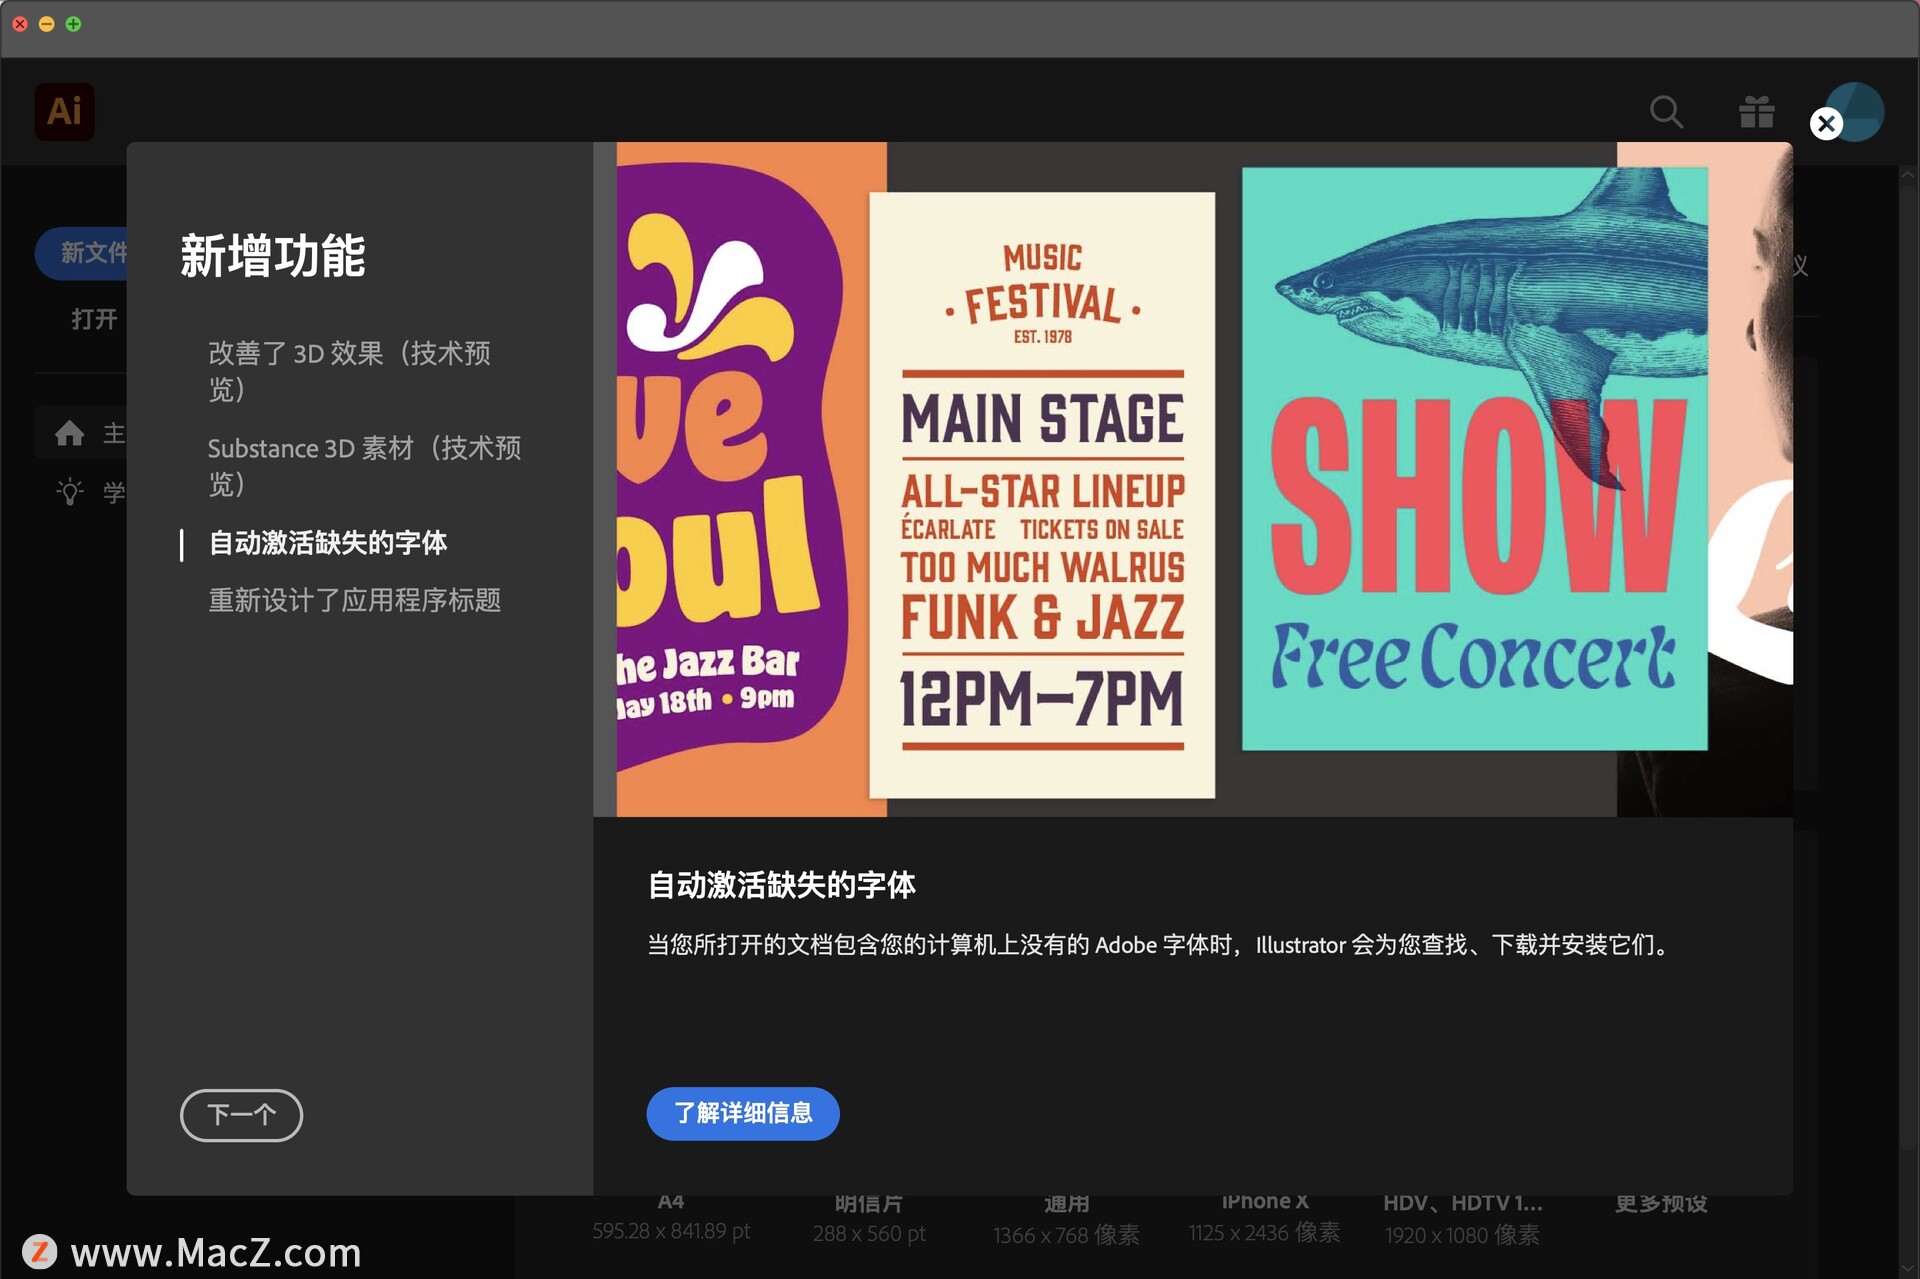Click the scroll up arrow at right edge

(1908, 176)
